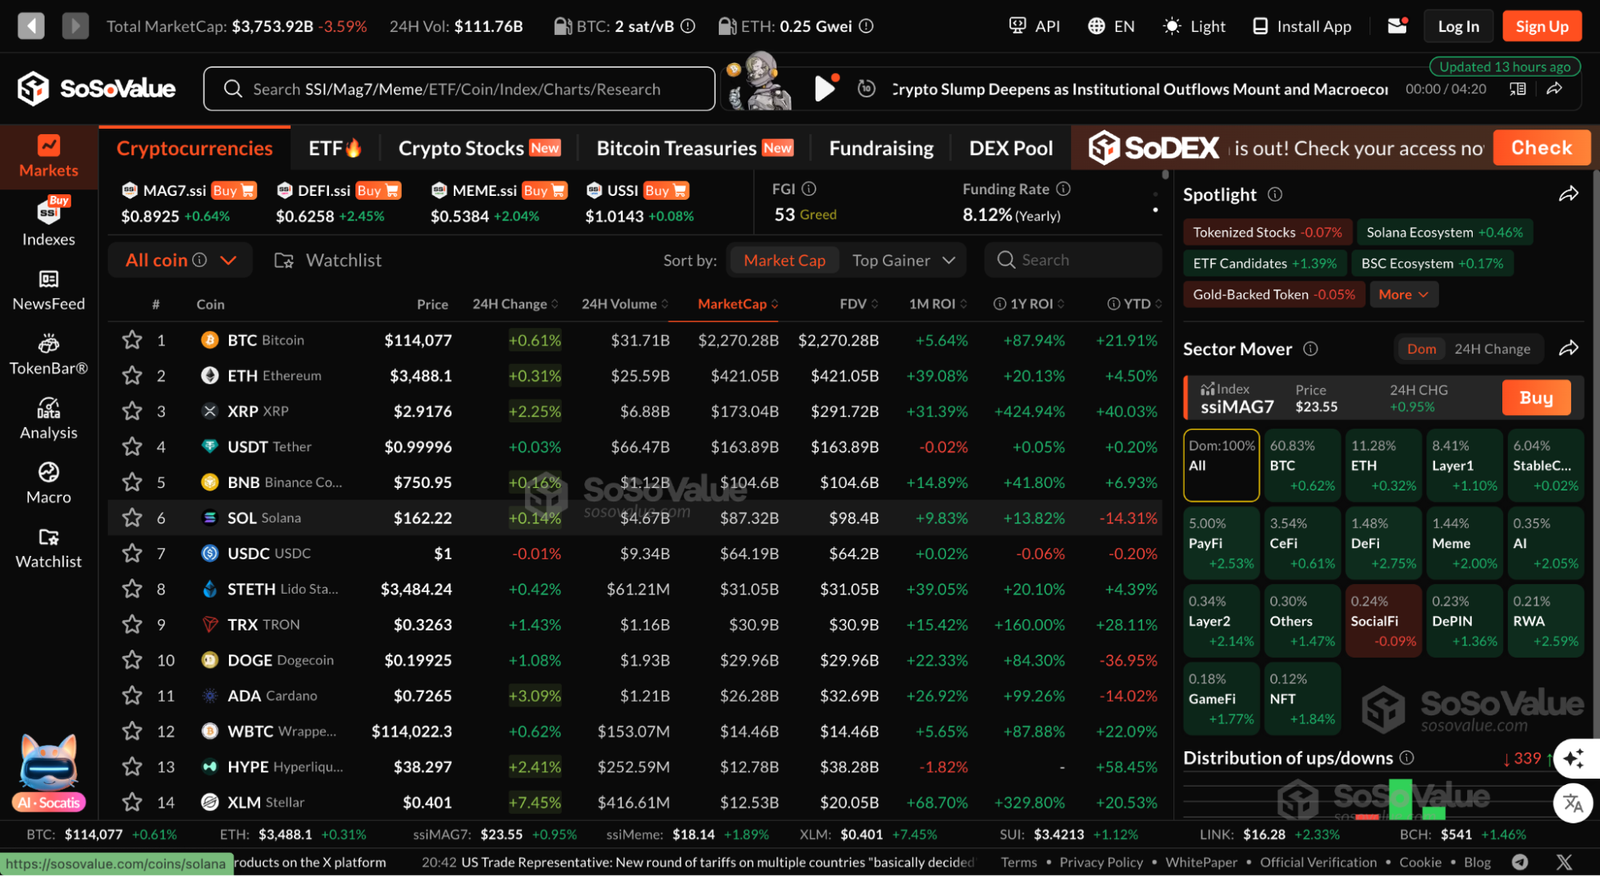Viewport: 1600px width, 876px height.
Task: Switch to the Fundraising tab
Action: click(881, 148)
